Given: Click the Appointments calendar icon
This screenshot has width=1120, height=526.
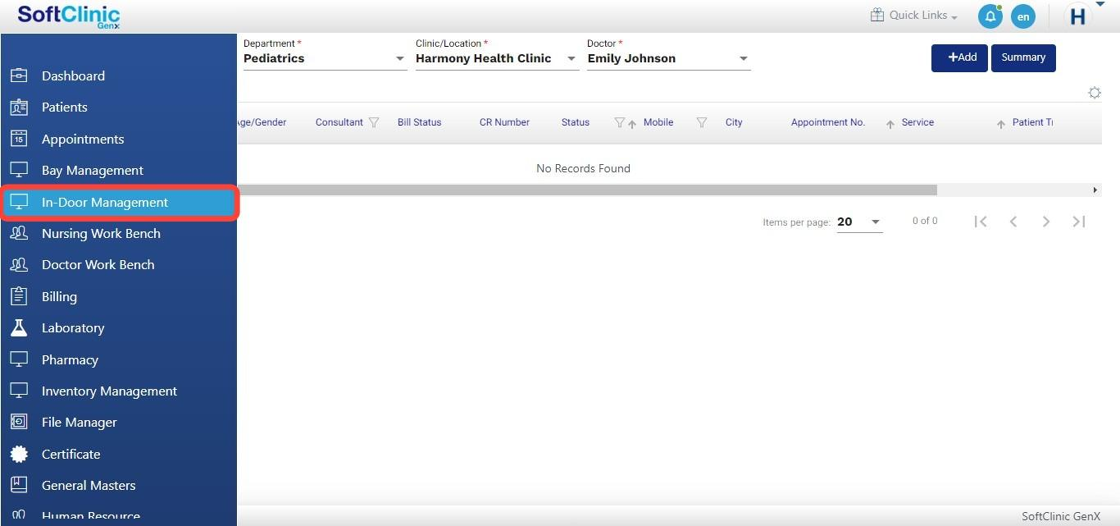Looking at the screenshot, I should click(x=19, y=139).
